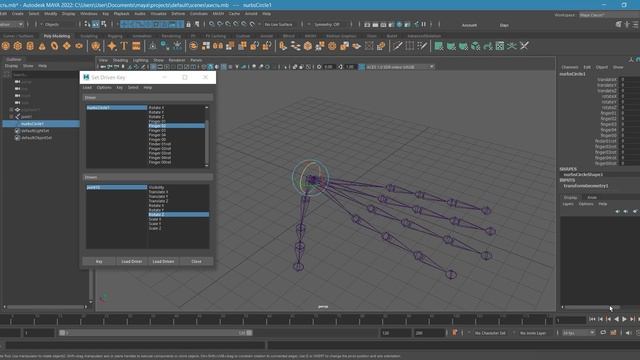Screen dimensions: 640x360
Task: Toggle the loop playback icon
Action: (x=603, y=333)
